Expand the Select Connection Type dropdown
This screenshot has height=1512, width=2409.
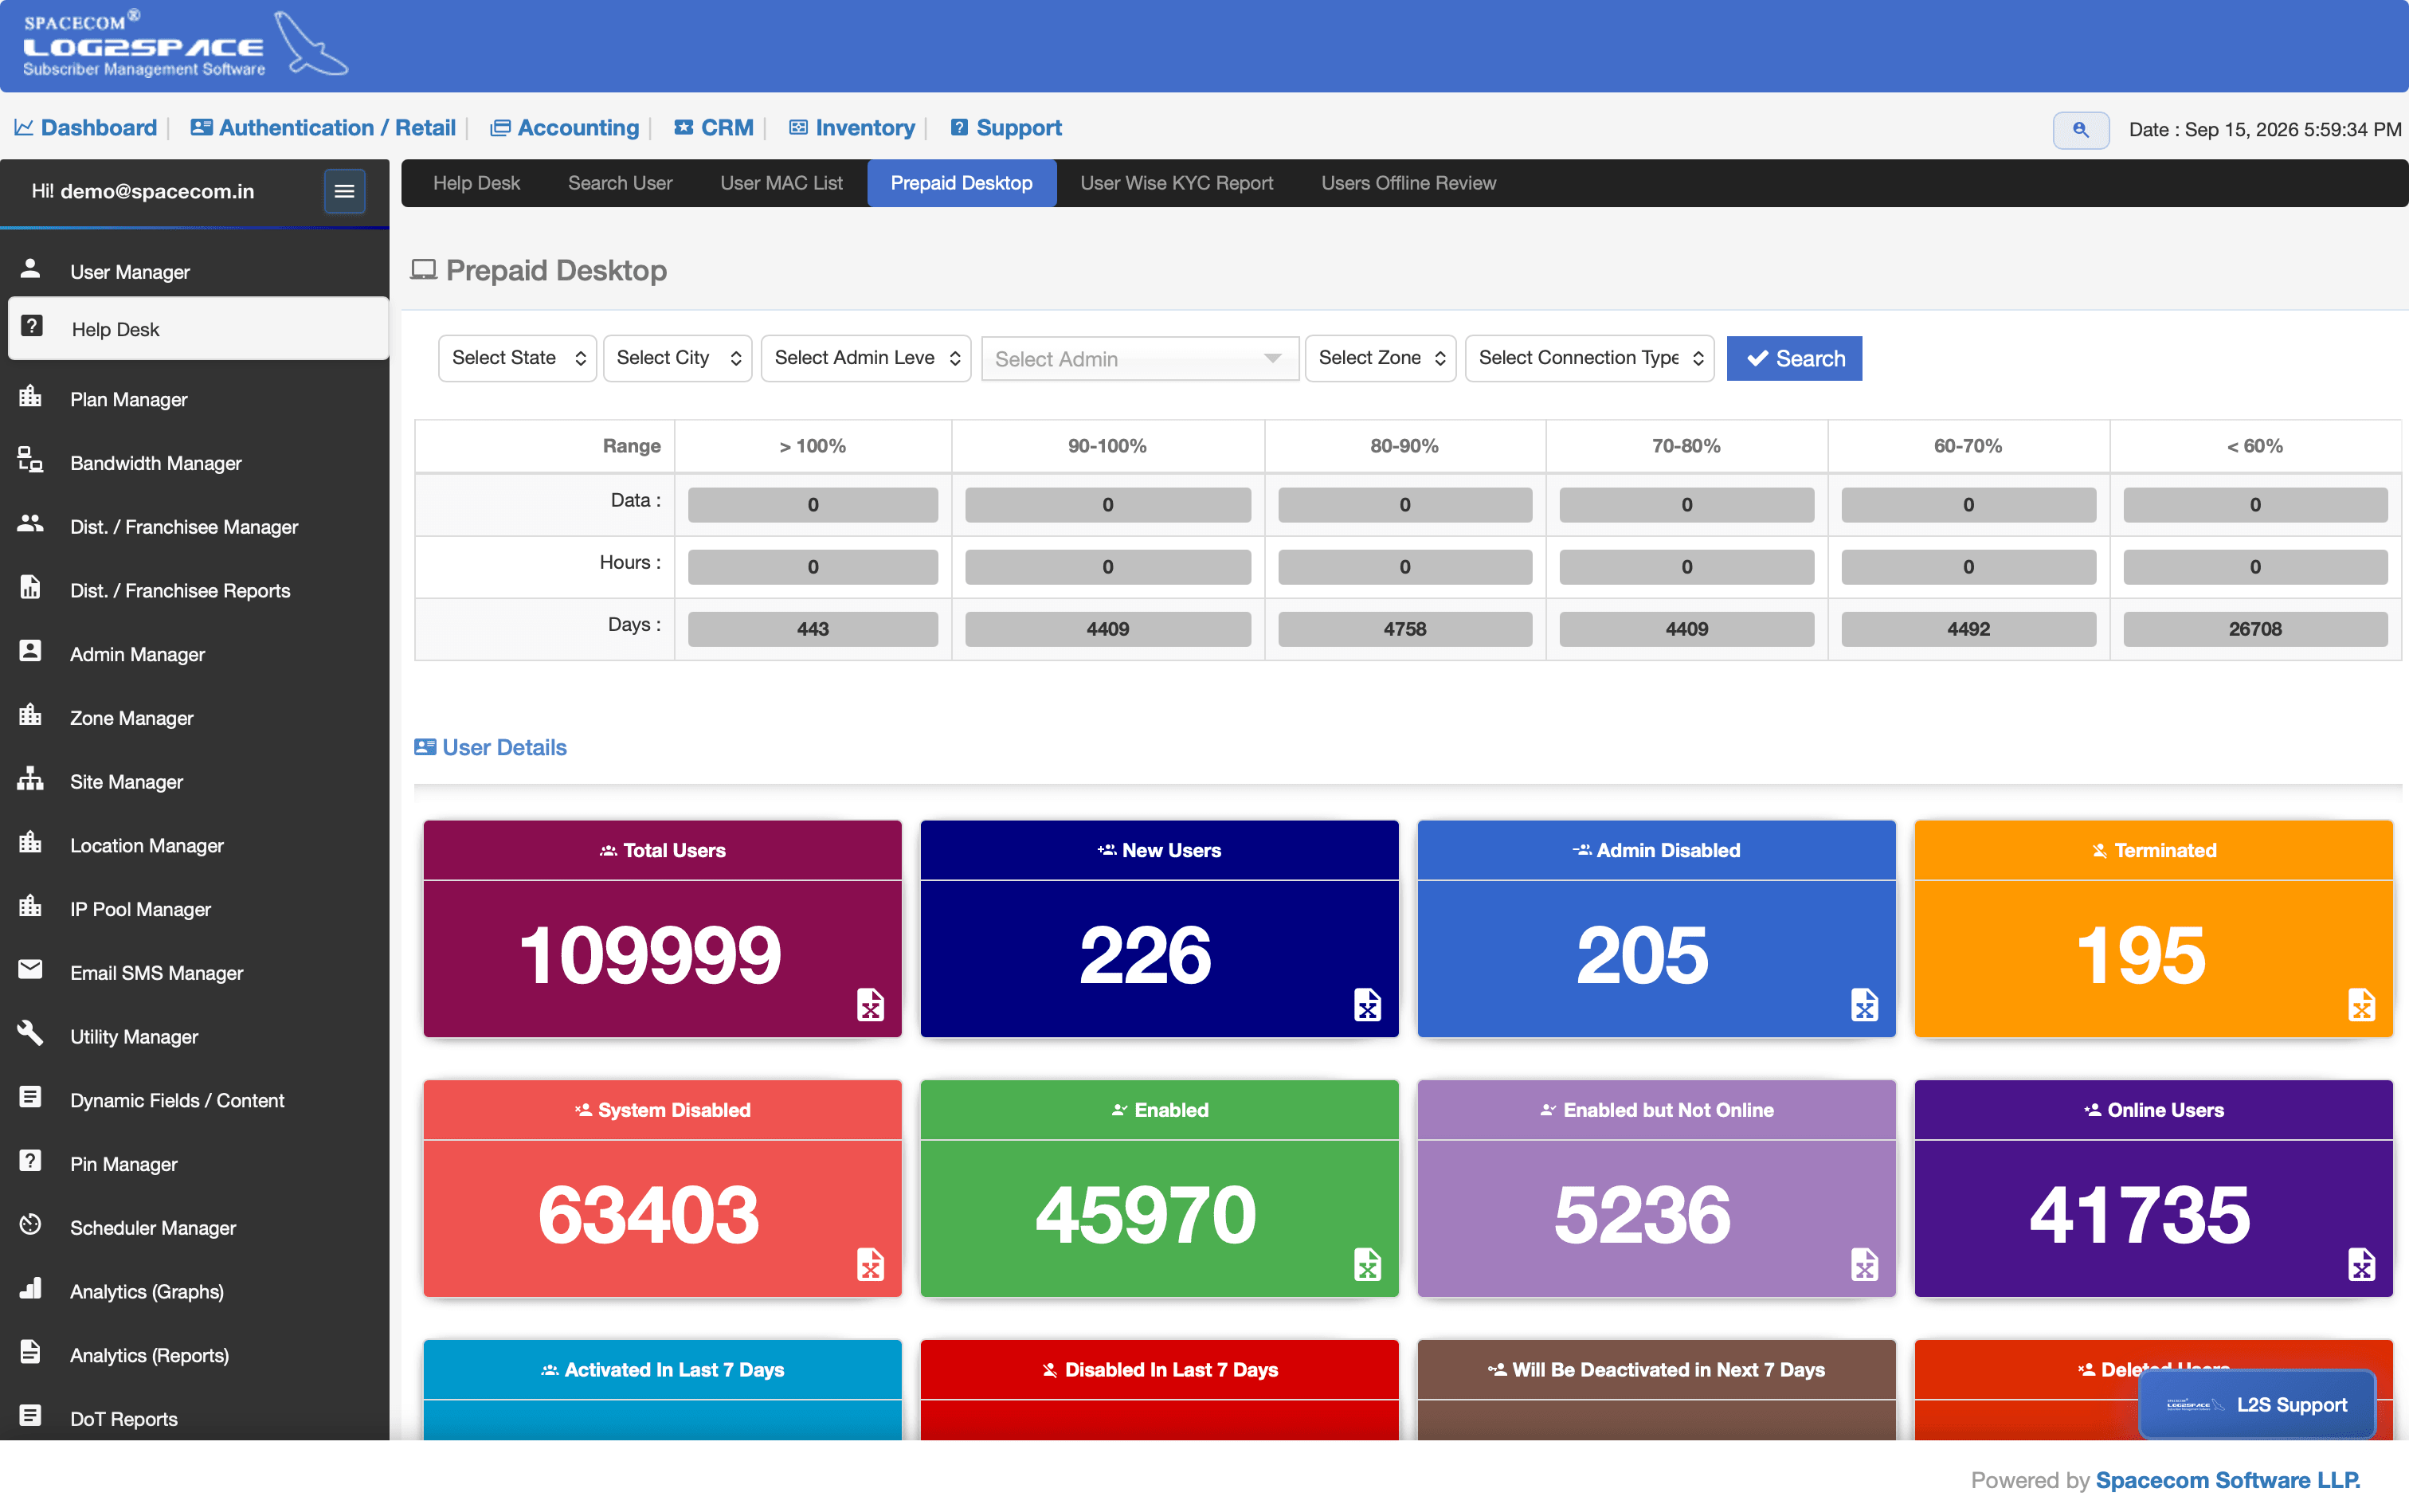coord(1589,358)
